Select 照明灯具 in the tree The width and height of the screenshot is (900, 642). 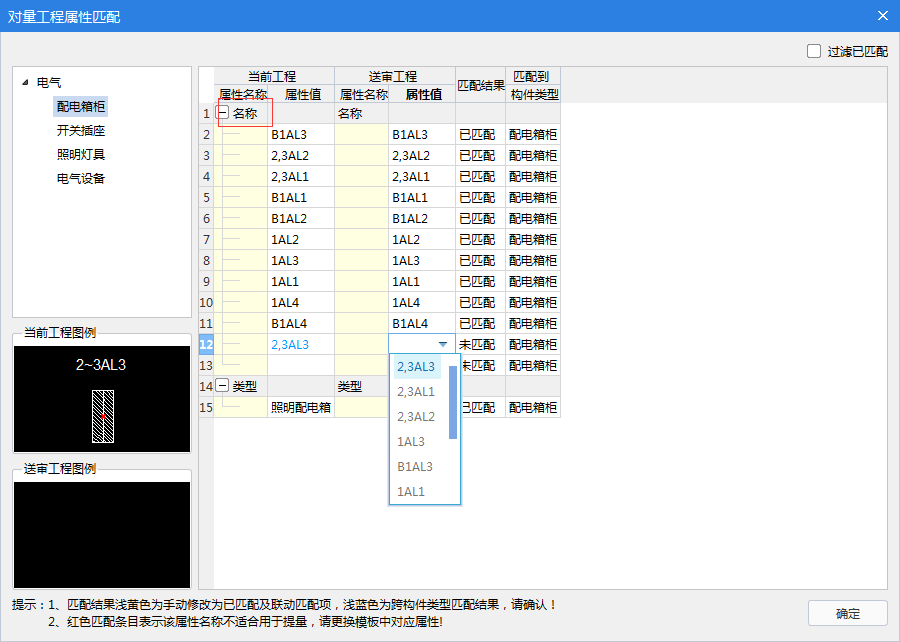pyautogui.click(x=81, y=155)
